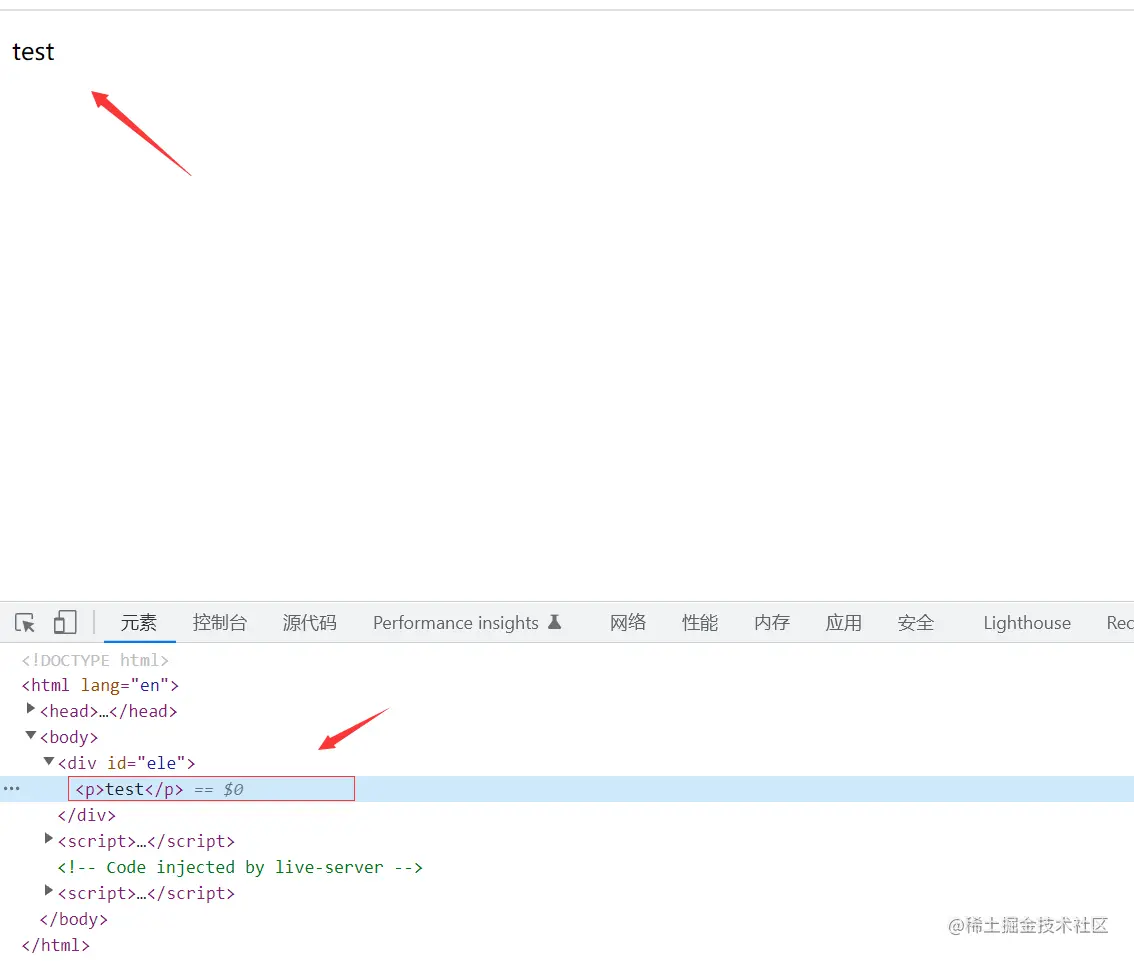This screenshot has height=961, width=1134.
Task: Select the closing </body> tag
Action: pos(74,919)
